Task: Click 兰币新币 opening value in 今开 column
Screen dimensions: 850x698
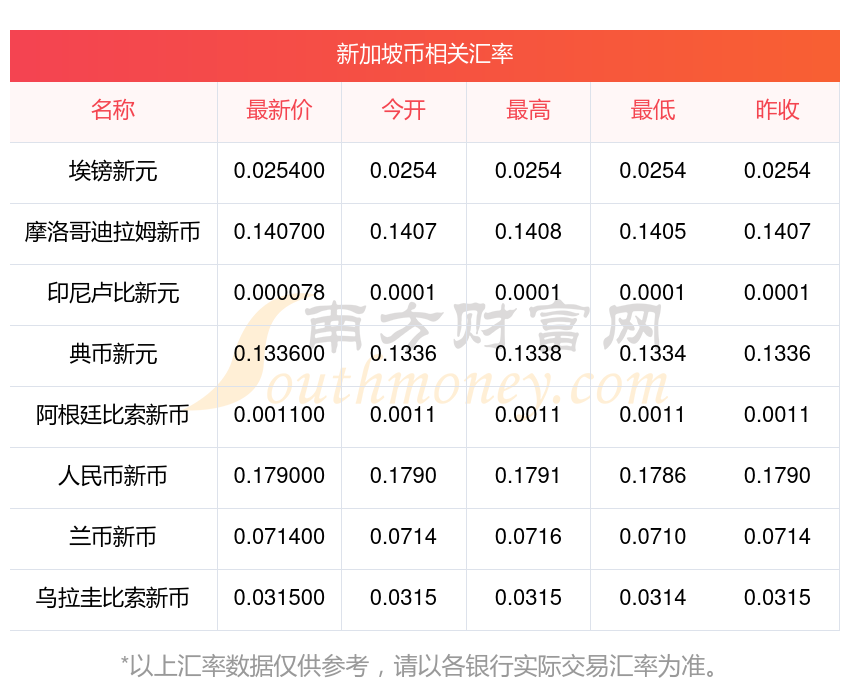Action: click(403, 537)
